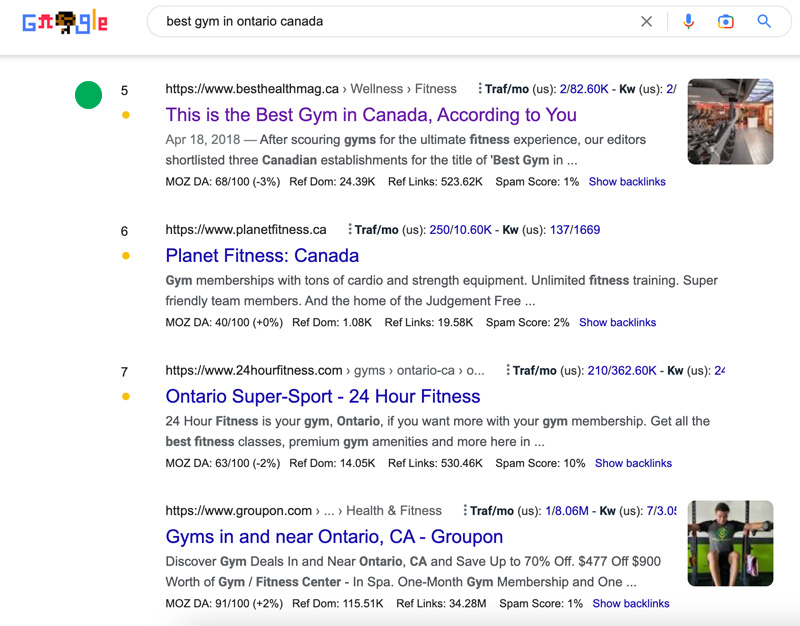Click 24hourfitness.com URL breadcrumb
Image resolution: width=800 pixels, height=626 pixels.
[325, 370]
